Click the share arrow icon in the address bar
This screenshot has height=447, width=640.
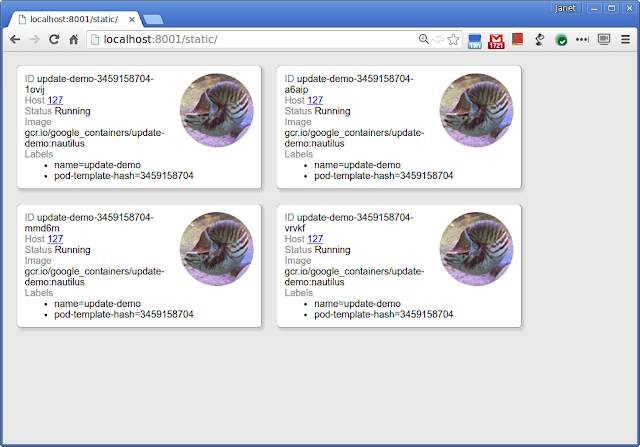pos(438,39)
